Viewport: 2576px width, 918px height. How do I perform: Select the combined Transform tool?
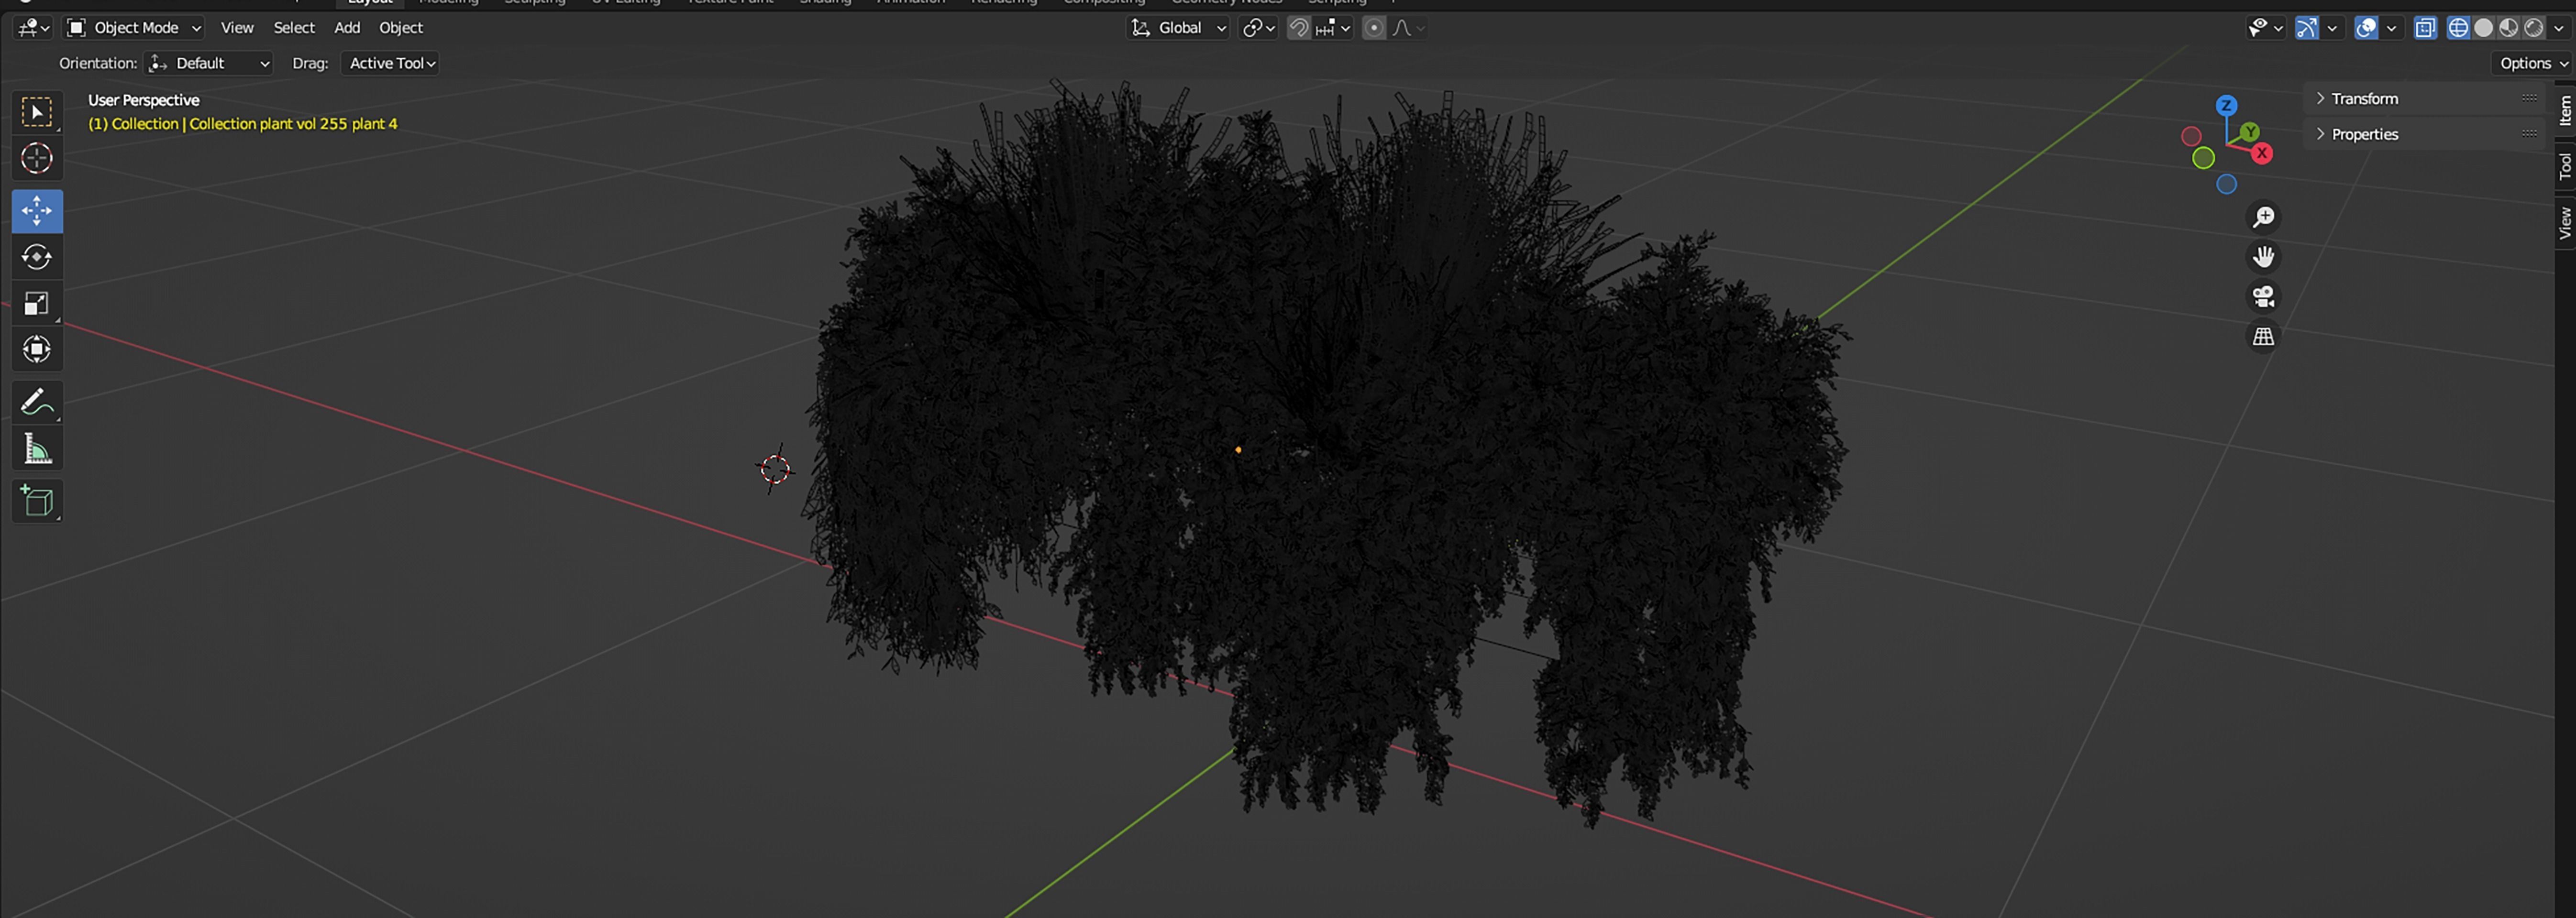pos(37,349)
